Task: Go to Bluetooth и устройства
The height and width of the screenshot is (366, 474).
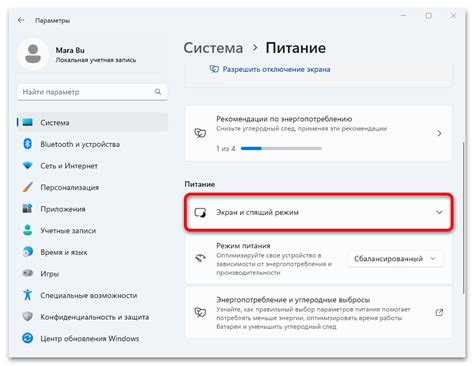Action: [x=92, y=144]
